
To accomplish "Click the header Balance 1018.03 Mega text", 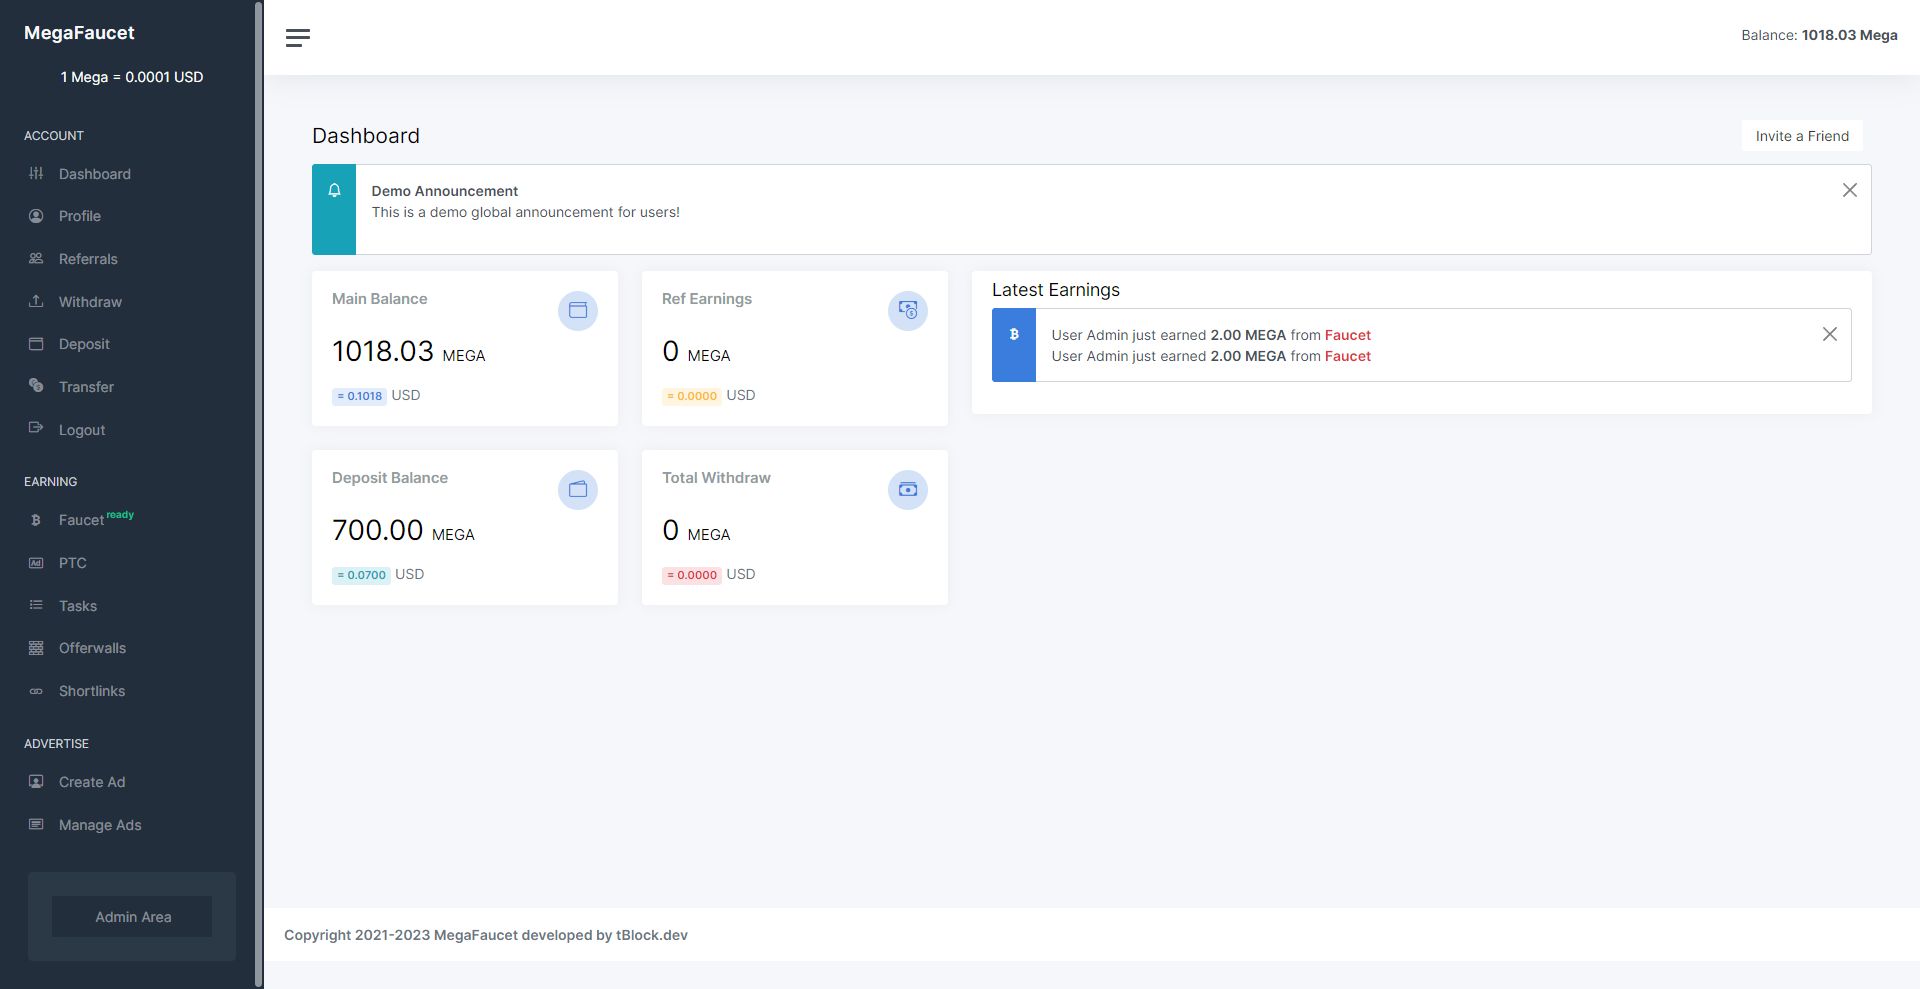I will [x=1819, y=35].
